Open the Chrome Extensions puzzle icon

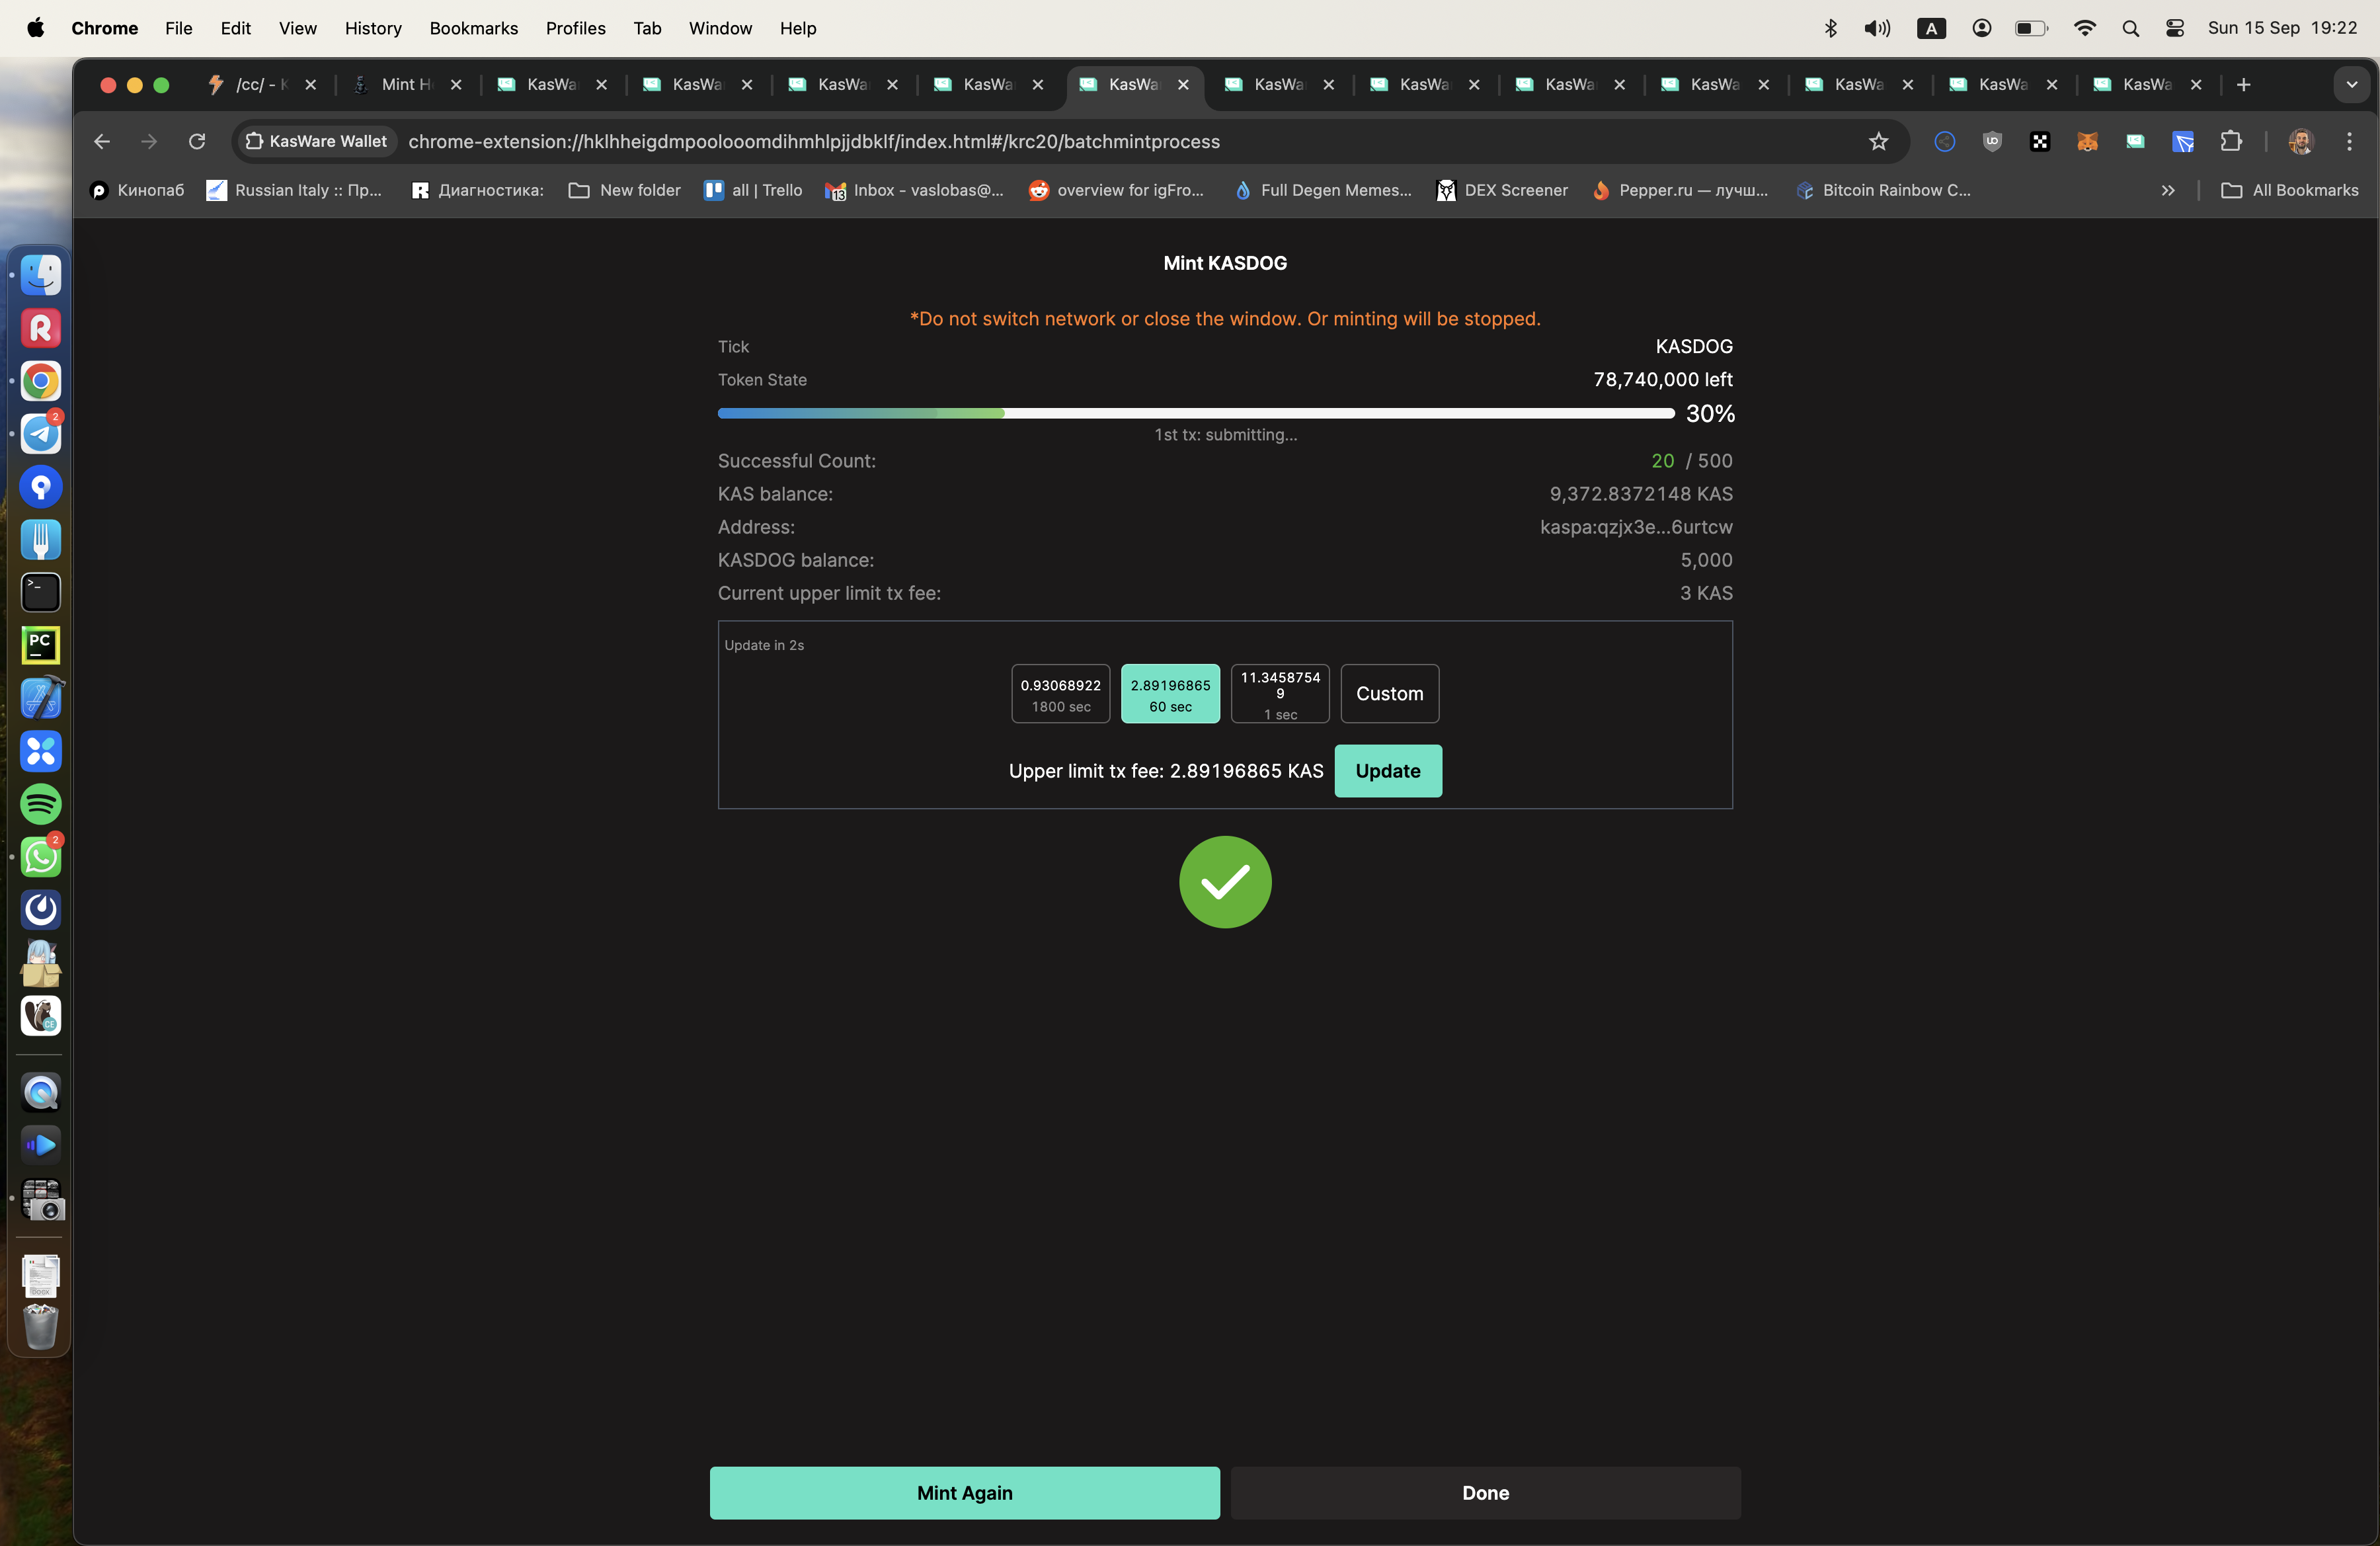coord(2231,141)
